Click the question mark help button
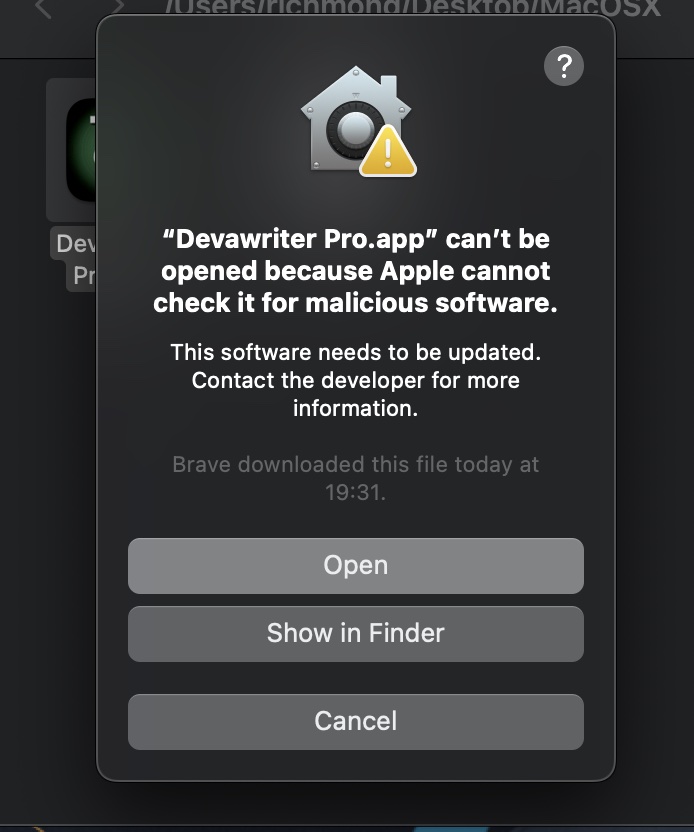Image resolution: width=694 pixels, height=832 pixels. pos(563,66)
